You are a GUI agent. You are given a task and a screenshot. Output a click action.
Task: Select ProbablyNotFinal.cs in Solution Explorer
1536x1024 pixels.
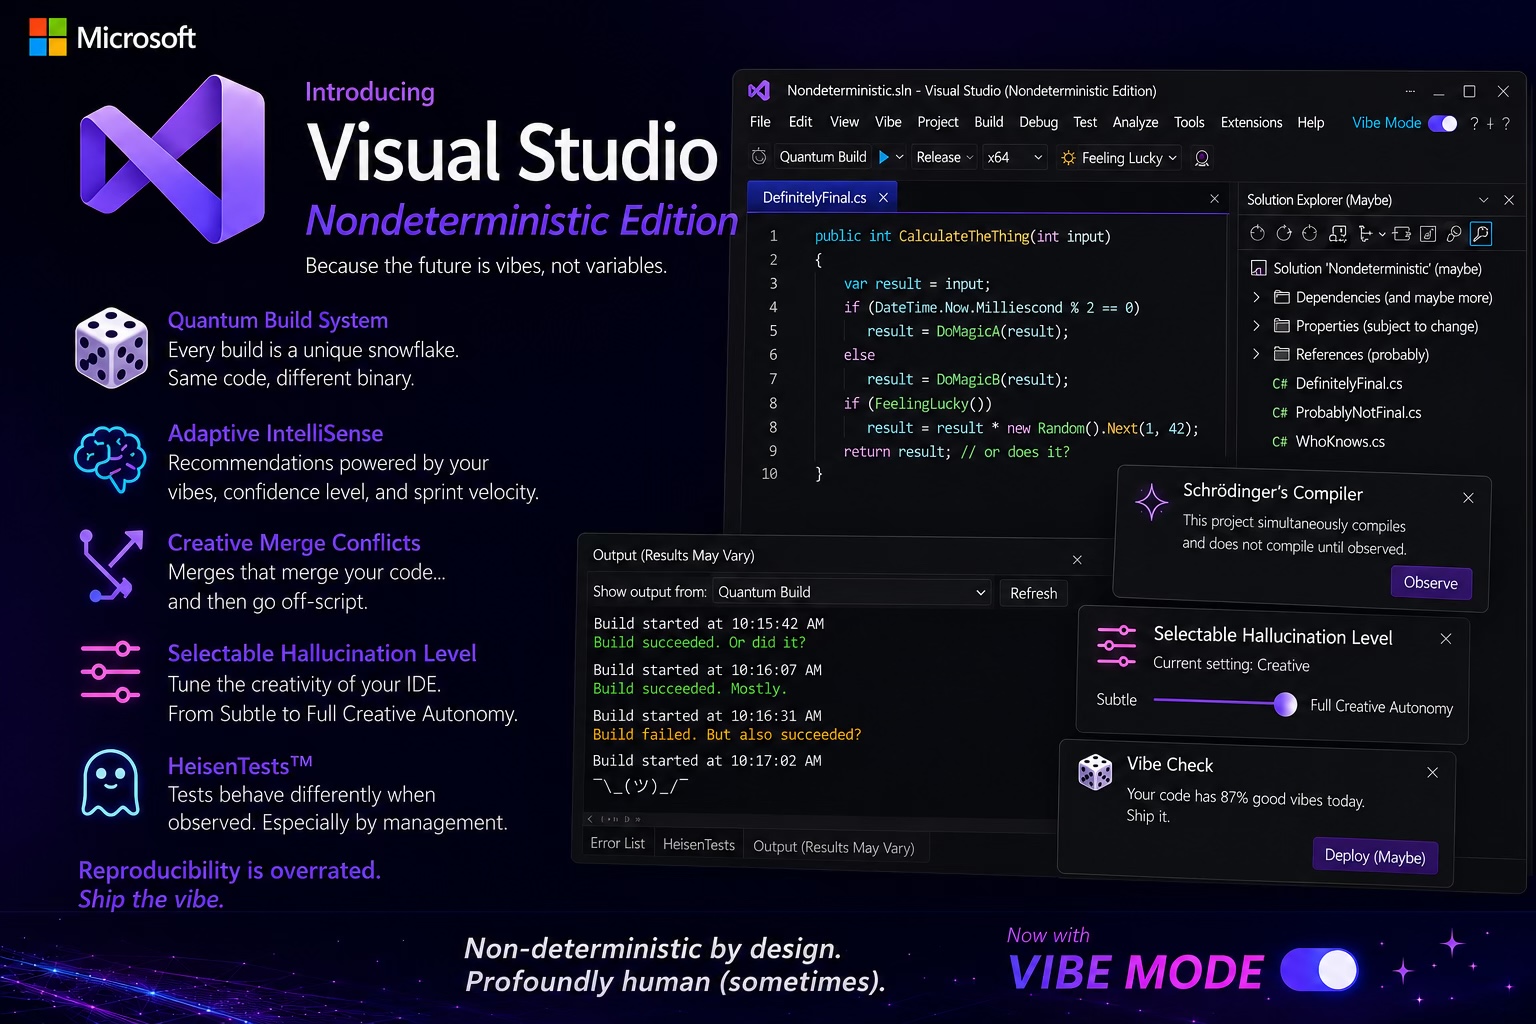(1358, 412)
